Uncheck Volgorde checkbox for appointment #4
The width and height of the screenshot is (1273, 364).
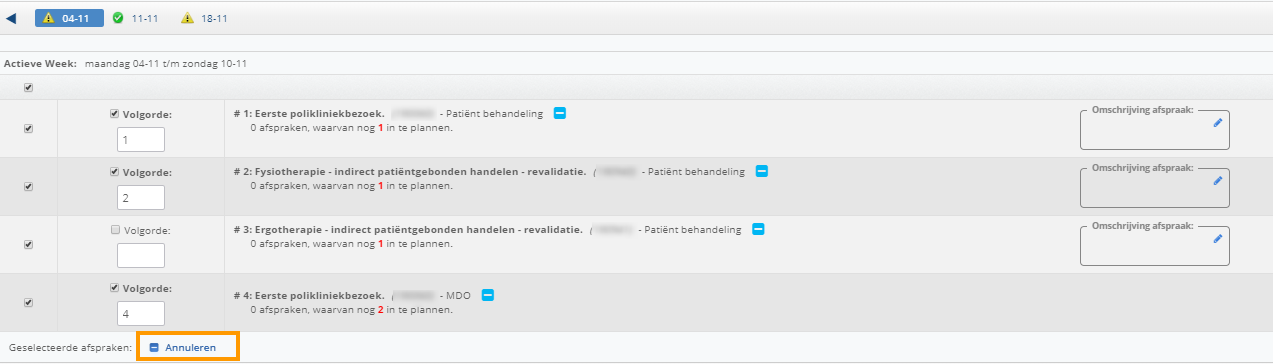click(x=114, y=288)
